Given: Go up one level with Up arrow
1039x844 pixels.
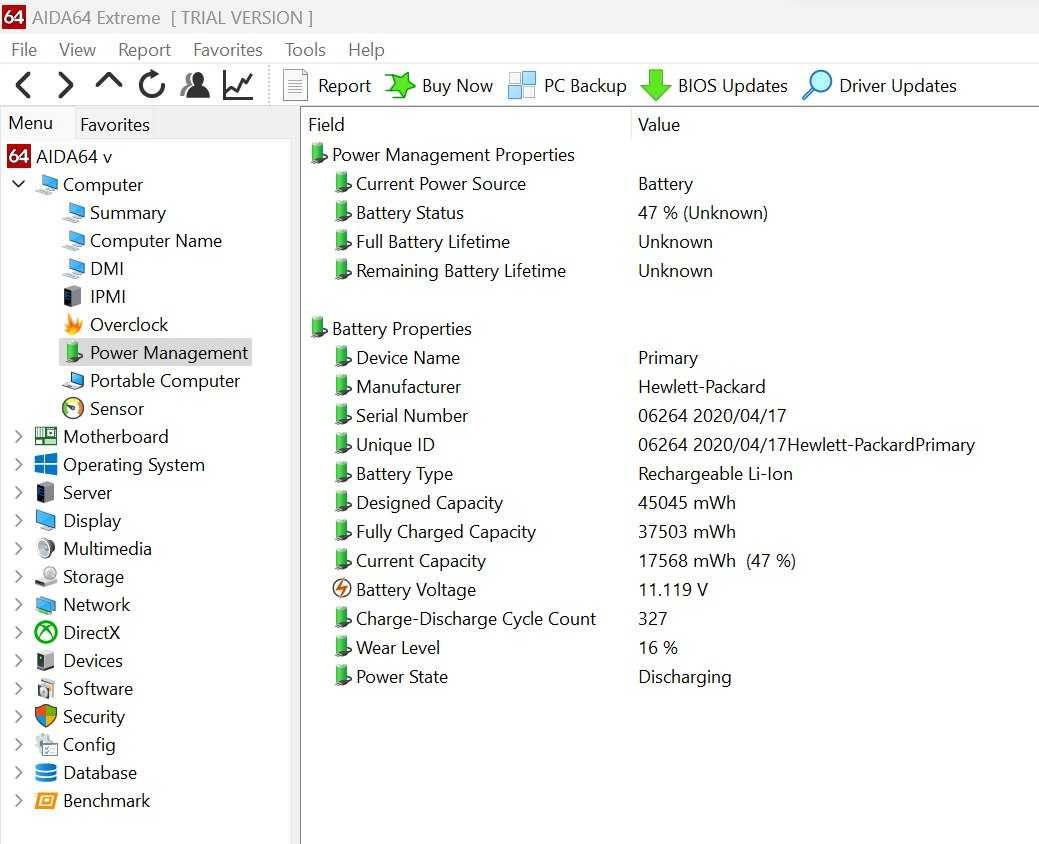Looking at the screenshot, I should coord(109,81).
